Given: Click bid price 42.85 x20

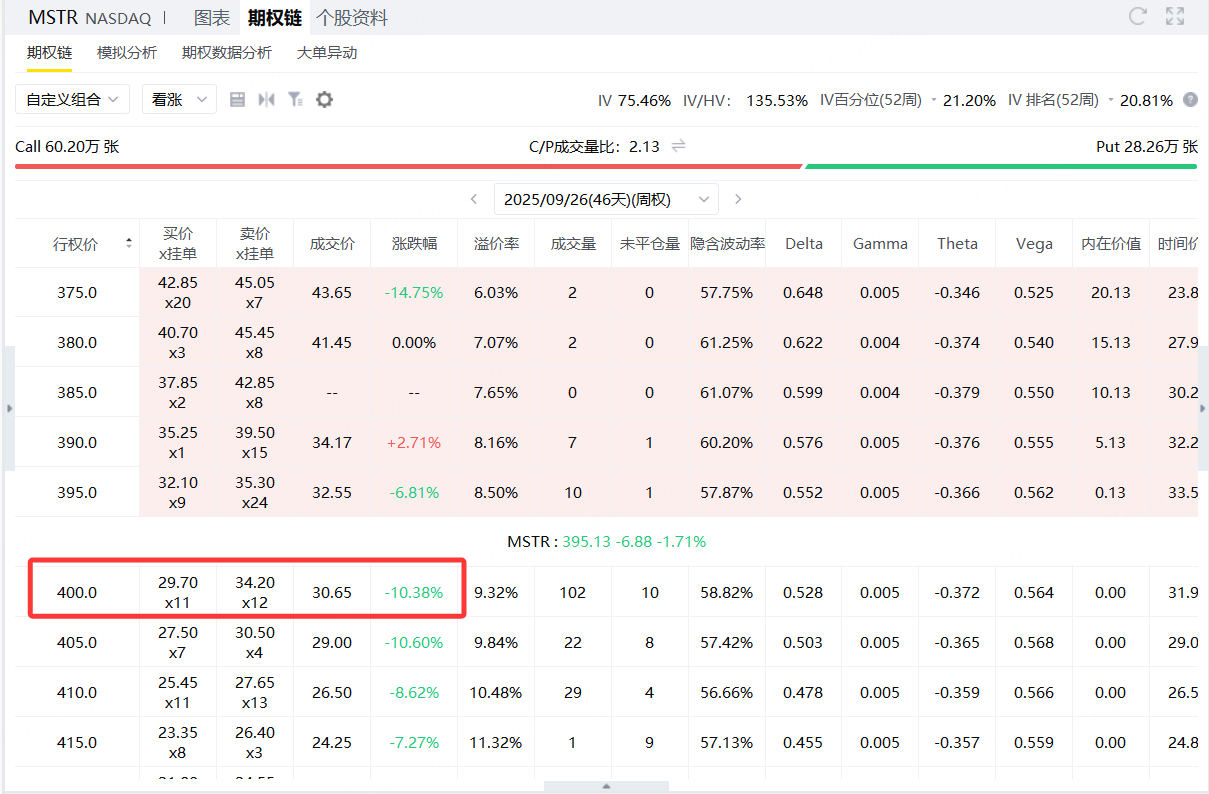Looking at the screenshot, I should (x=178, y=292).
